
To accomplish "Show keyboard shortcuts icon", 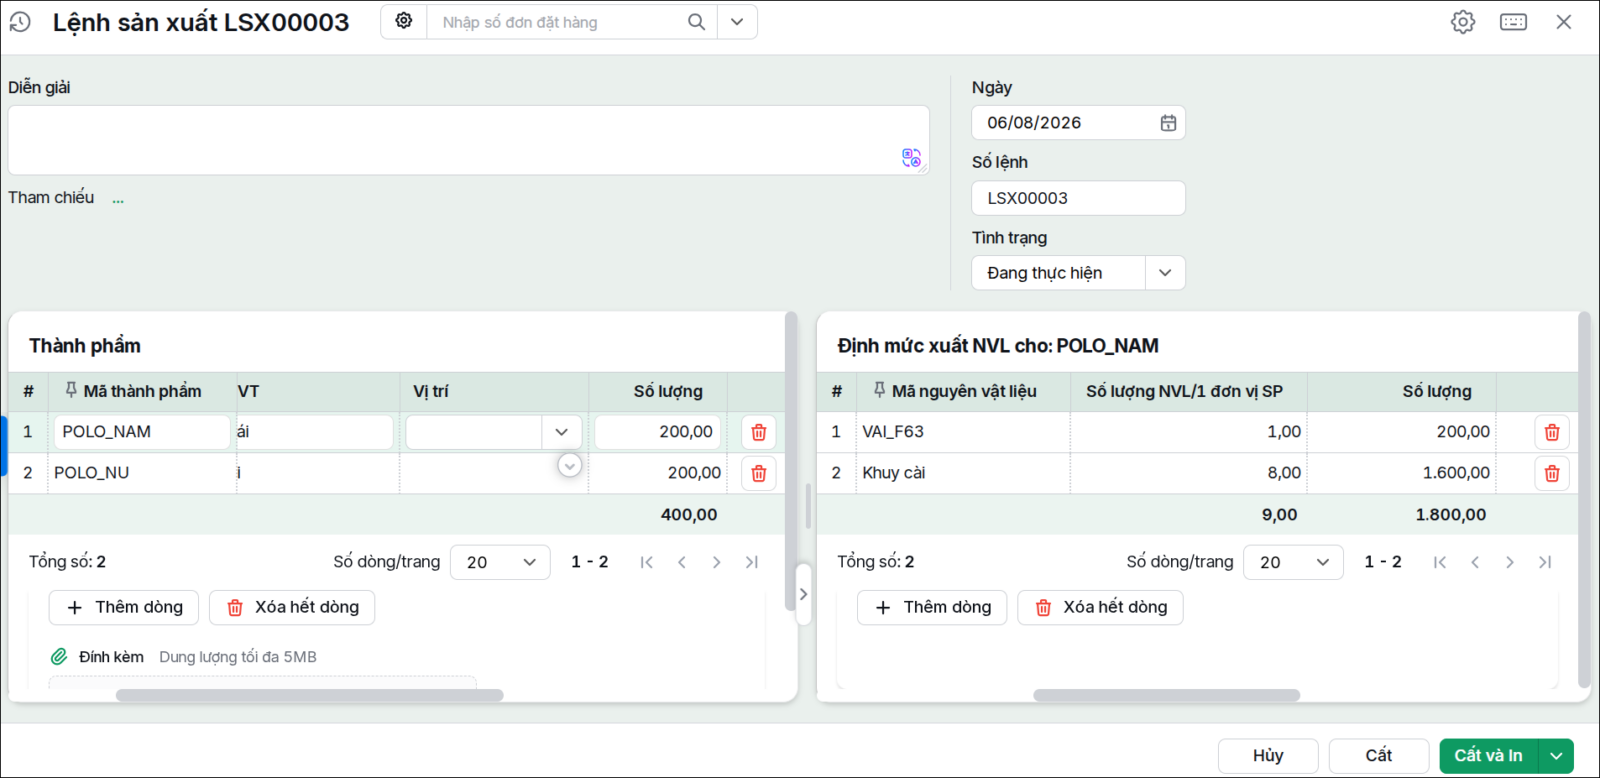I will point(1513,22).
